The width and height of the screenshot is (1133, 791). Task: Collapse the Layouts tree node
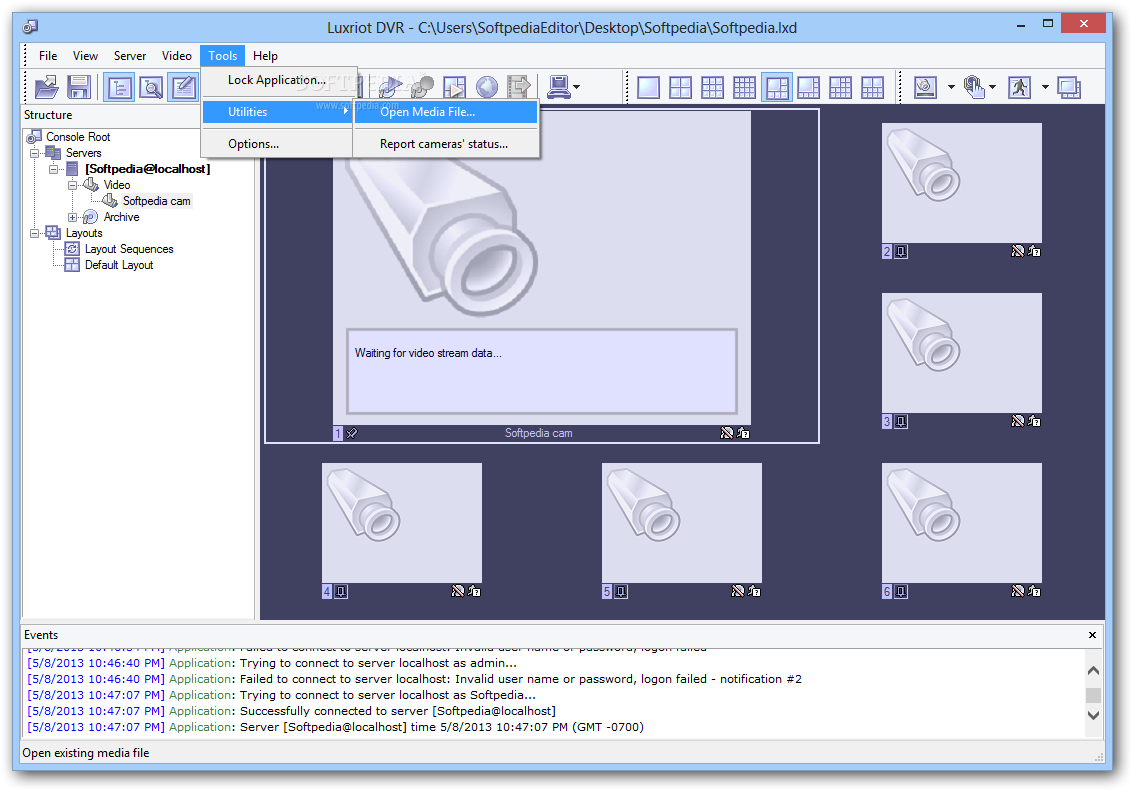pos(34,233)
